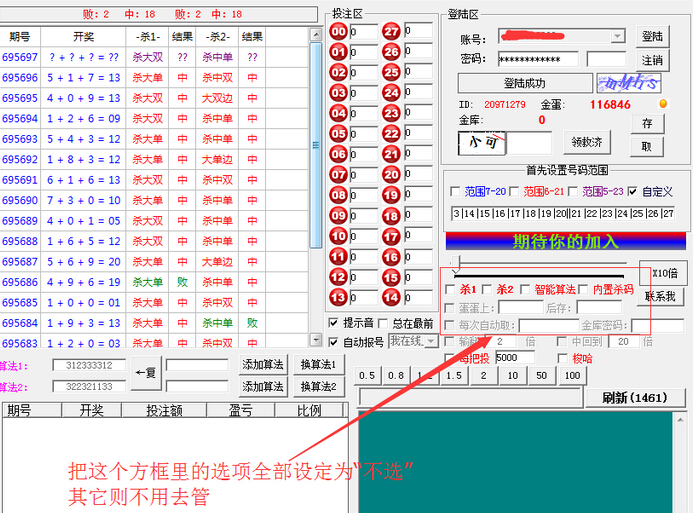
Task: Click the X10倍 button
Action: click(664, 273)
